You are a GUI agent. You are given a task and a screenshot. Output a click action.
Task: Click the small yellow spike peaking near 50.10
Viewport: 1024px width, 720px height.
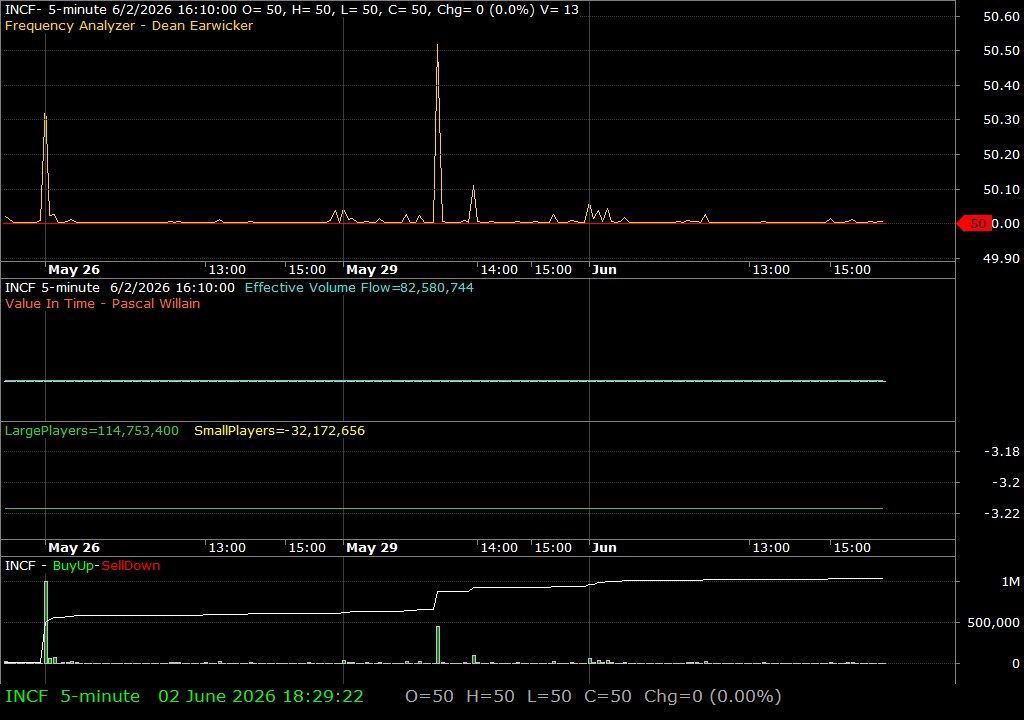[473, 205]
